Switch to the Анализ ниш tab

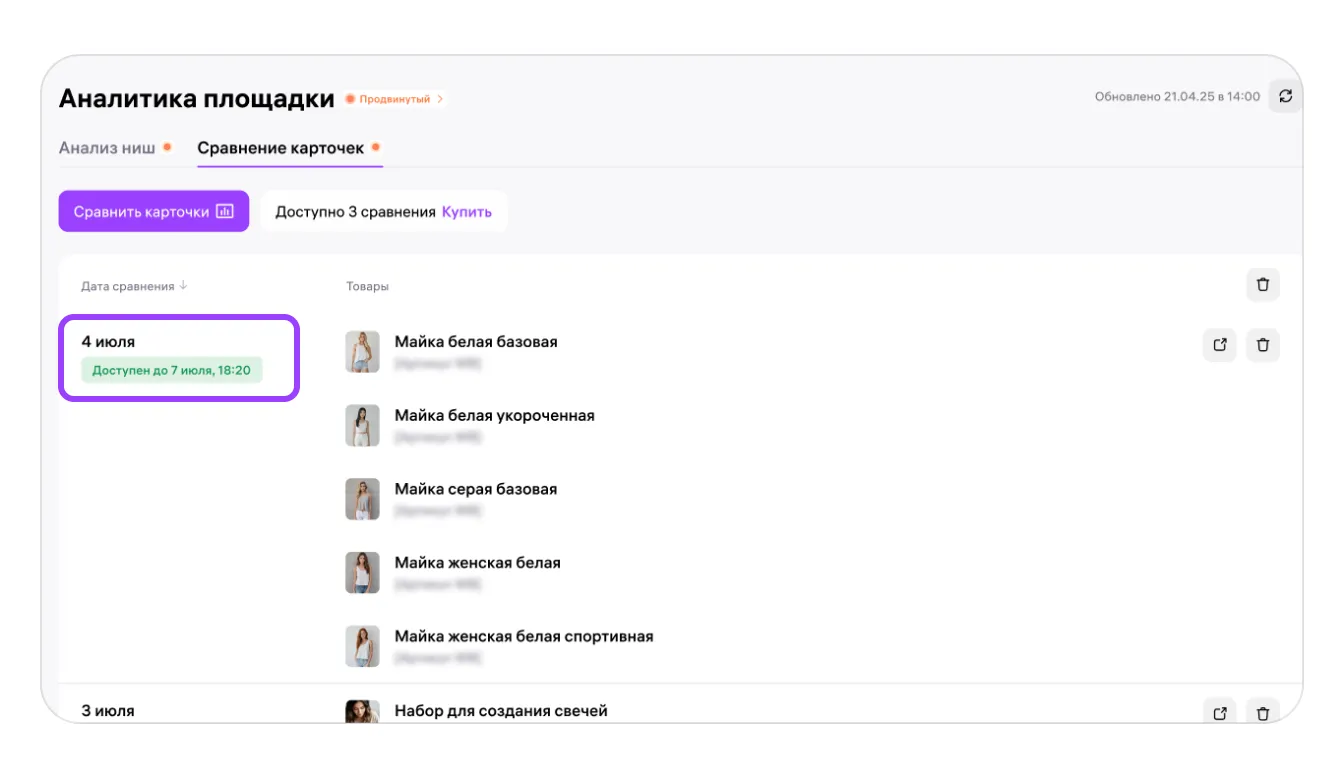pos(107,148)
